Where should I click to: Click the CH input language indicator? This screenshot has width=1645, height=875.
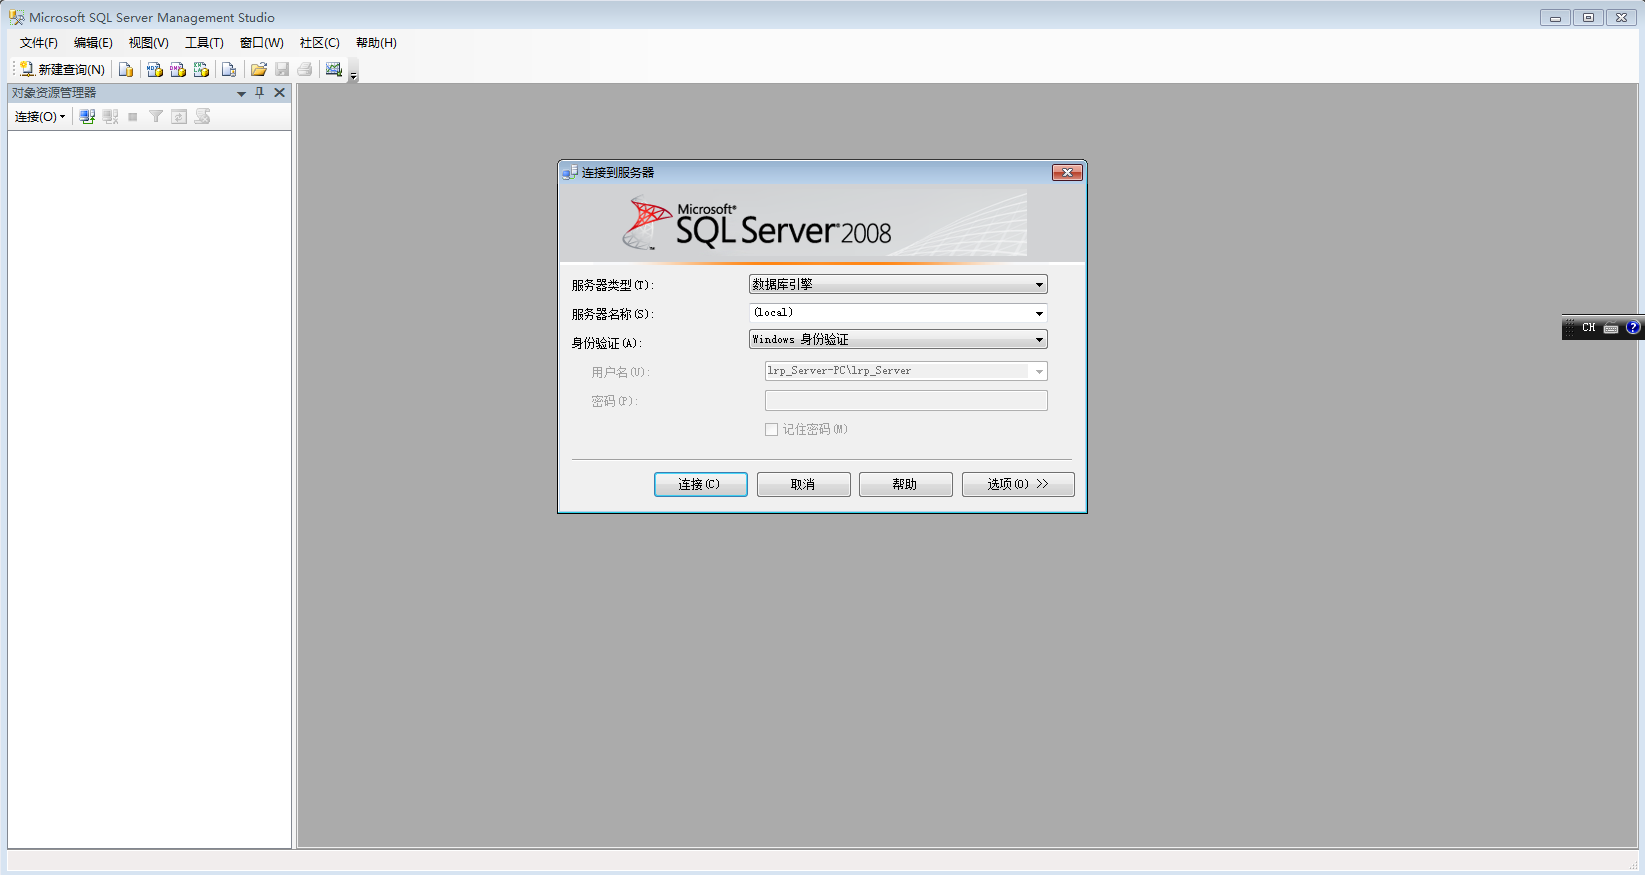(1589, 328)
